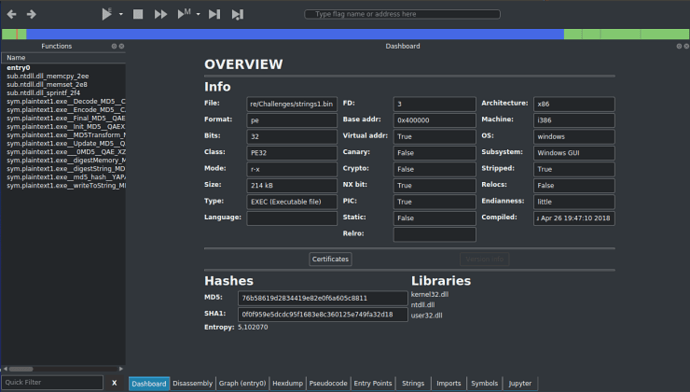Image resolution: width=690 pixels, height=392 pixels.
Task: Select the md5_hash function row
Action: pos(64,177)
